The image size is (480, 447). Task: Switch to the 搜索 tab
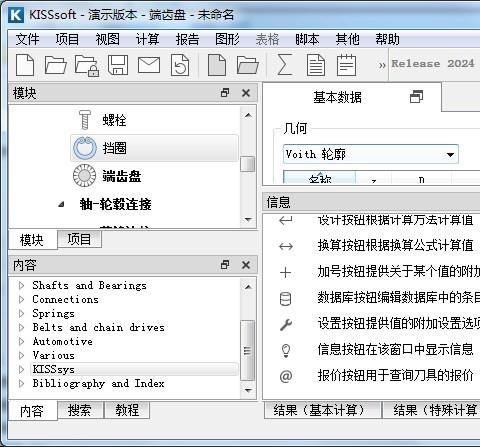coord(80,410)
